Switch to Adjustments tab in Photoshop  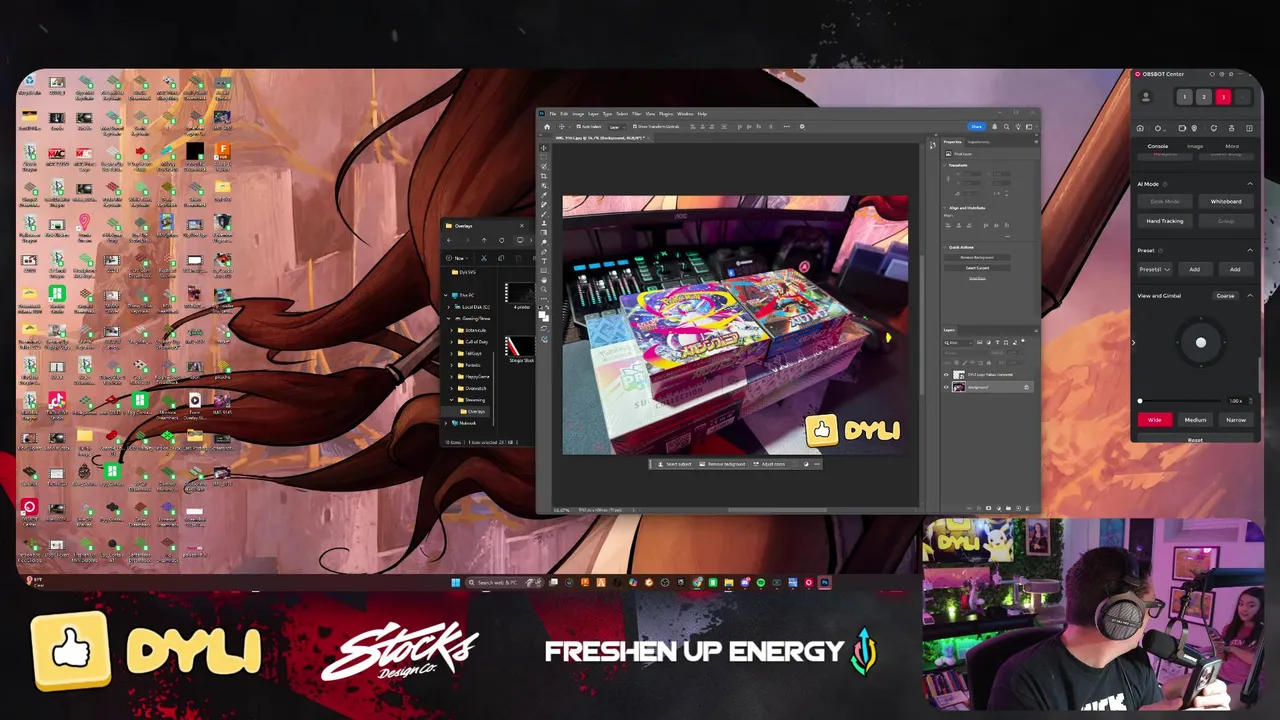(978, 142)
